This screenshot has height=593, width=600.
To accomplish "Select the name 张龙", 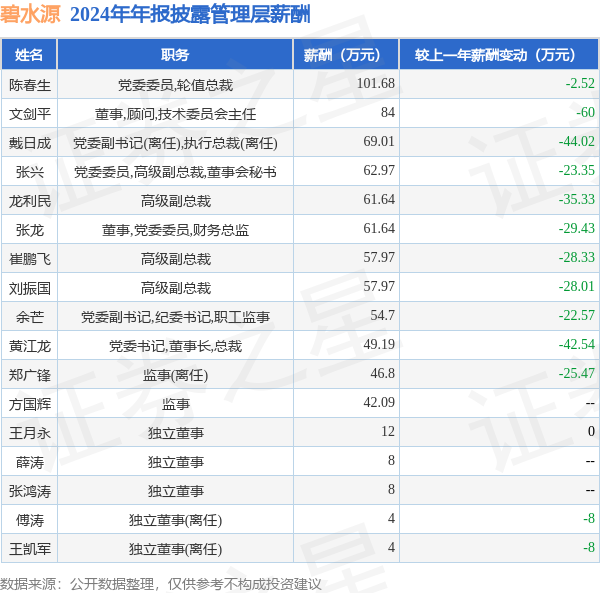I will tap(30, 230).
